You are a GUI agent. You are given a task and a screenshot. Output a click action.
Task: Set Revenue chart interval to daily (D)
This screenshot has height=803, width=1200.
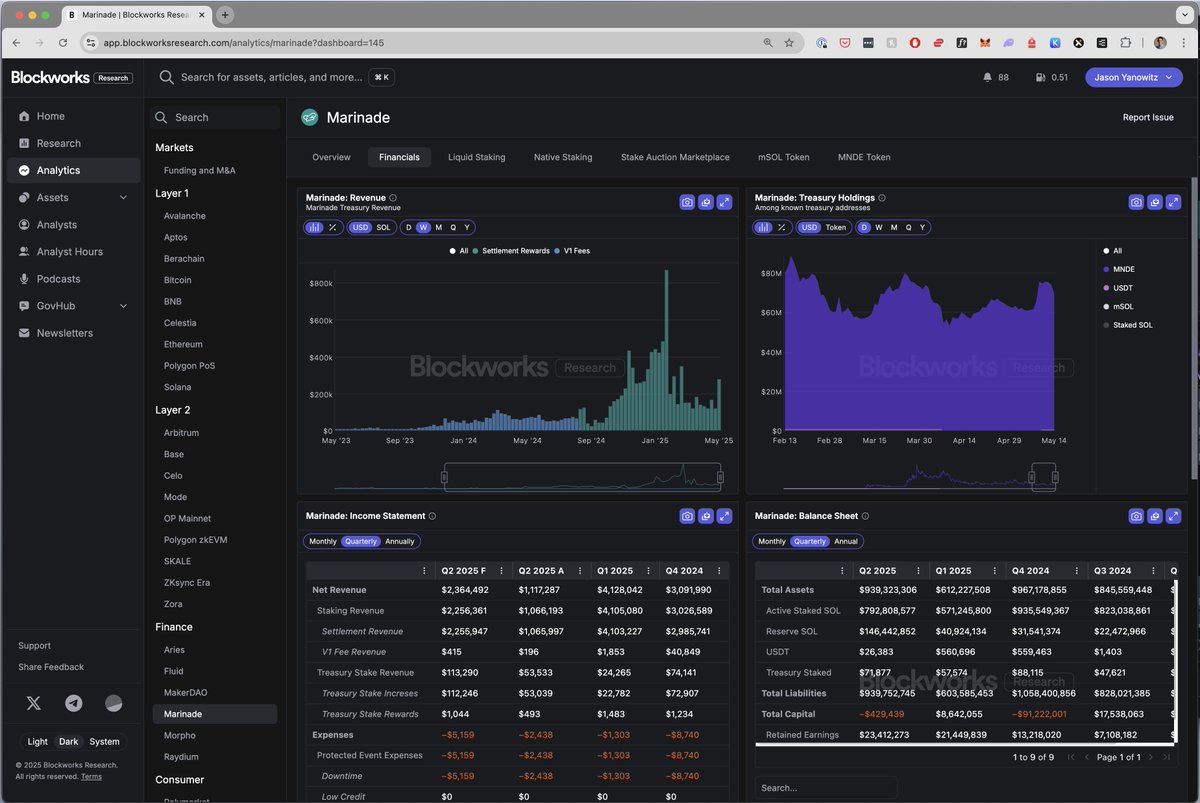tap(409, 227)
